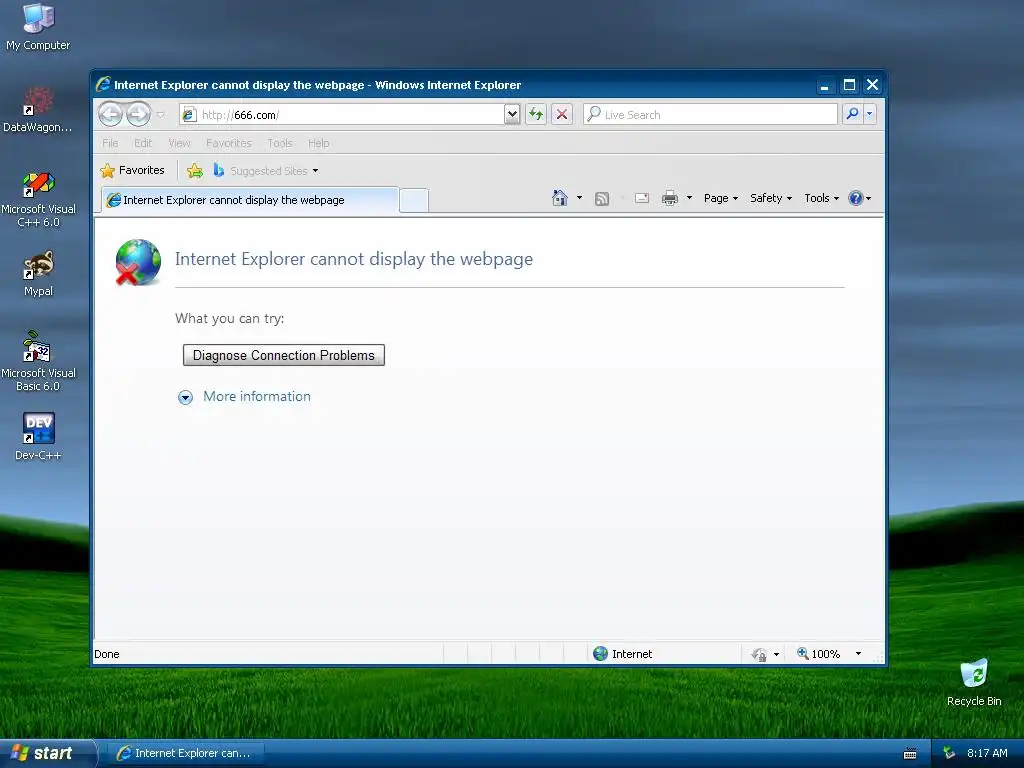The image size is (1024, 768).
Task: Expand More information section arrow
Action: [x=185, y=398]
